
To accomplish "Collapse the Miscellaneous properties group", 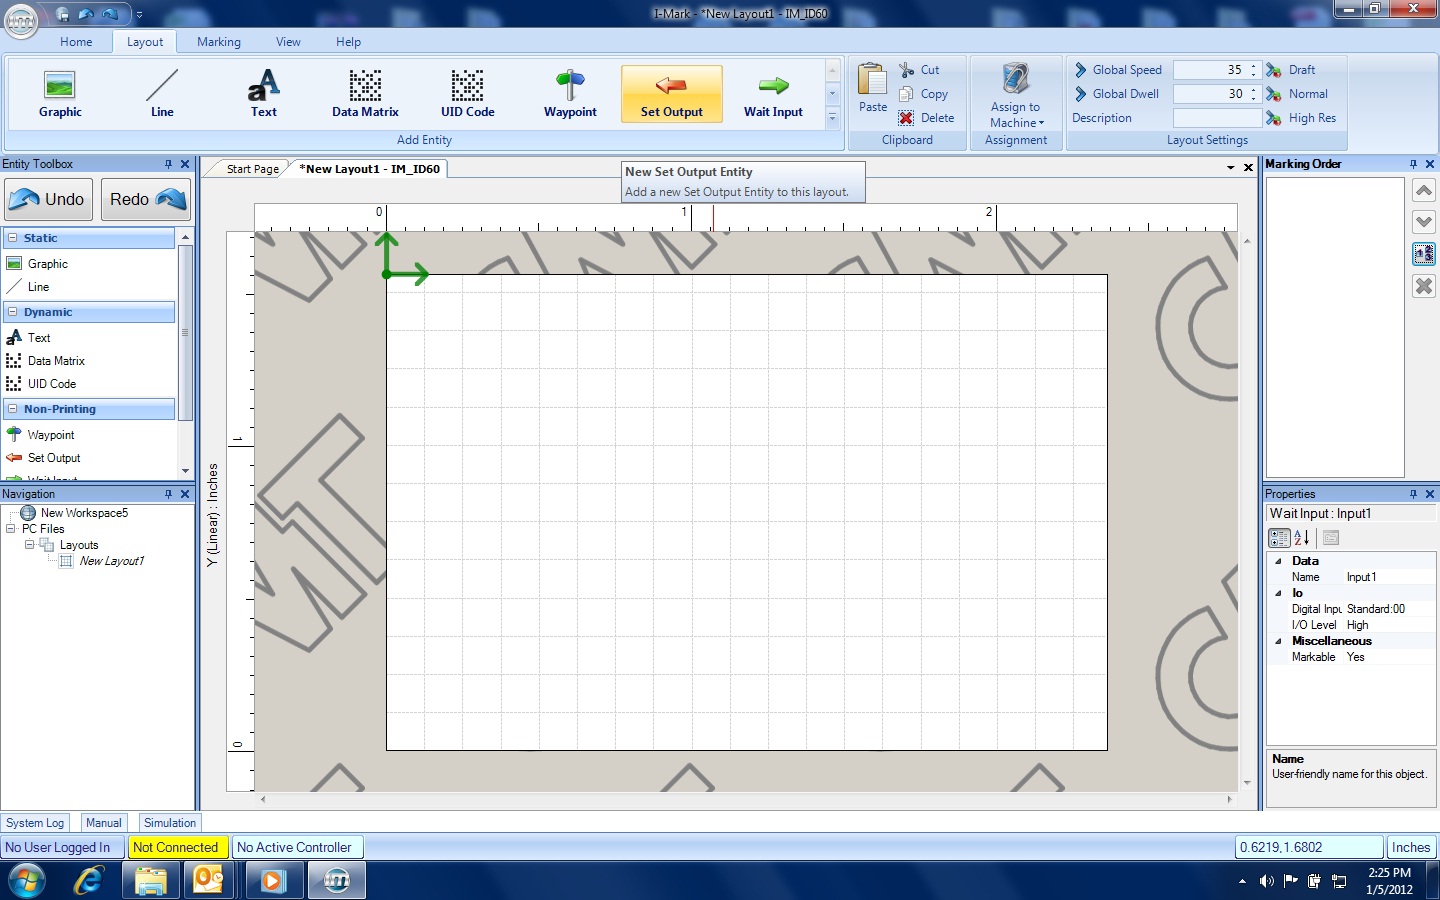I will (1278, 641).
